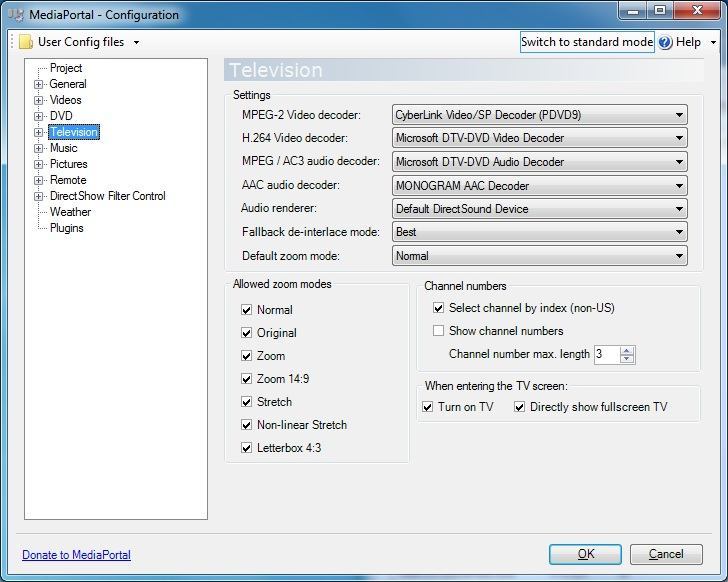The image size is (728, 582).
Task: Open the MPEG / AC3 audio decoder dropdown
Action: 540,162
